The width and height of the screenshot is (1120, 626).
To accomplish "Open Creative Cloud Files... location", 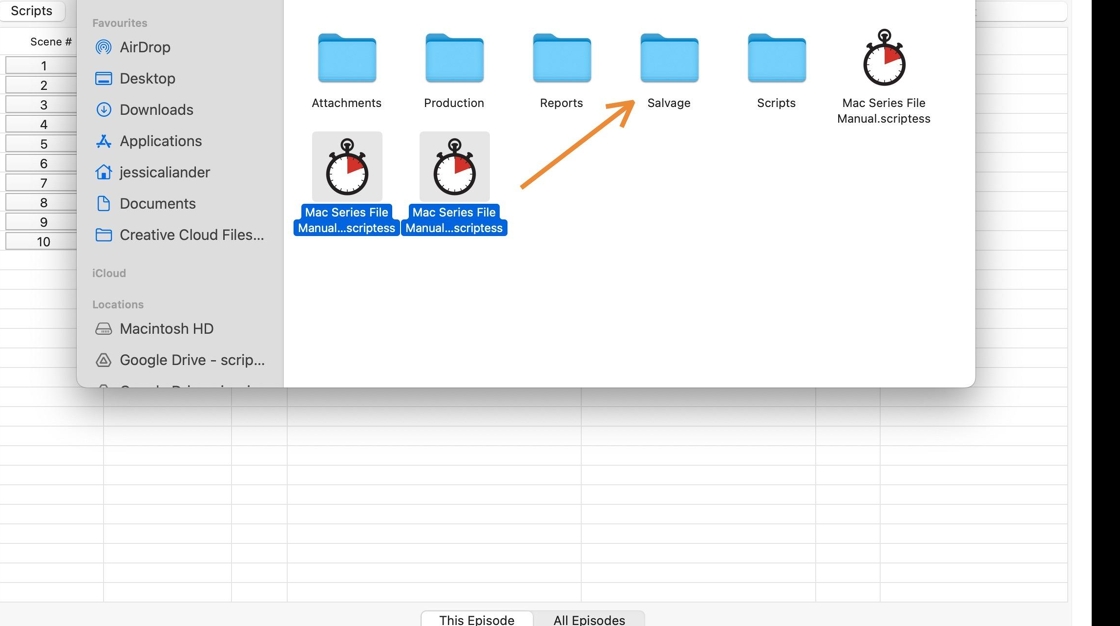I will (192, 235).
